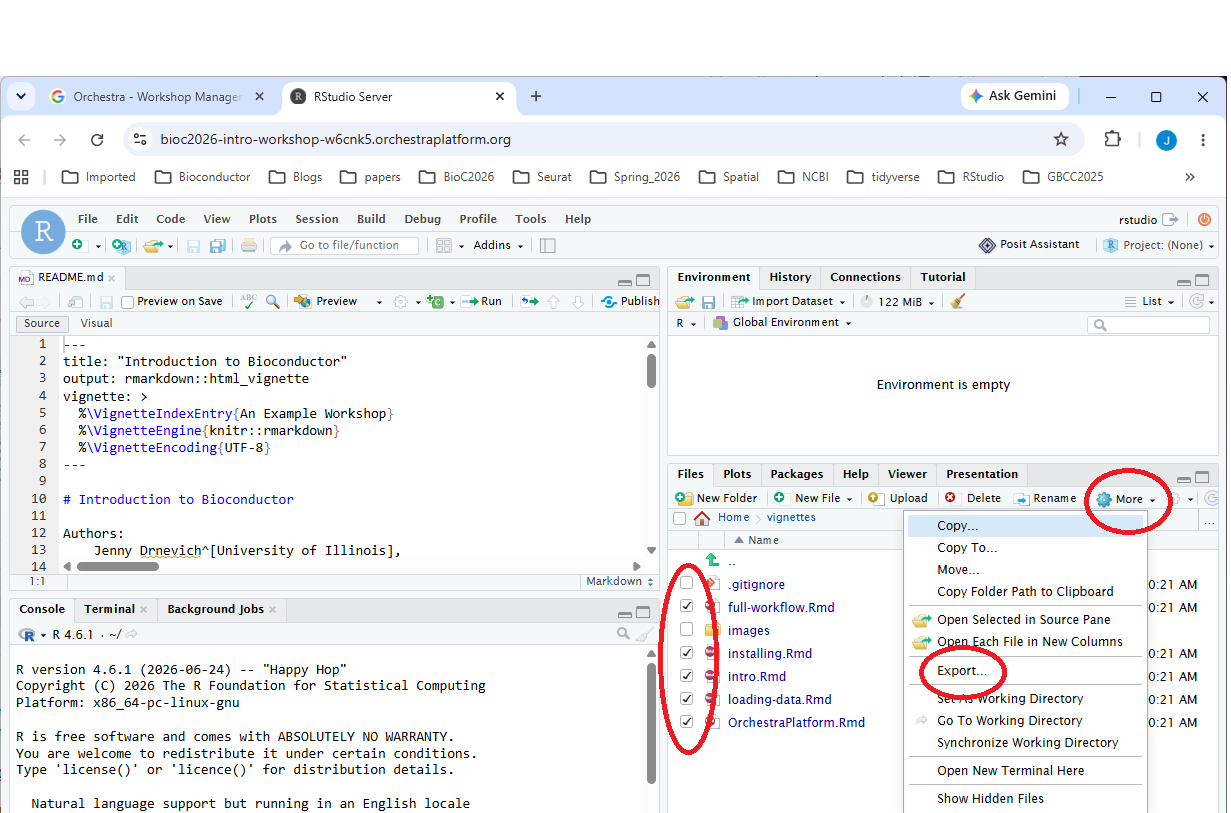1231x813 pixels.
Task: Click the New File plus icon in main toolbar
Action: click(x=79, y=245)
